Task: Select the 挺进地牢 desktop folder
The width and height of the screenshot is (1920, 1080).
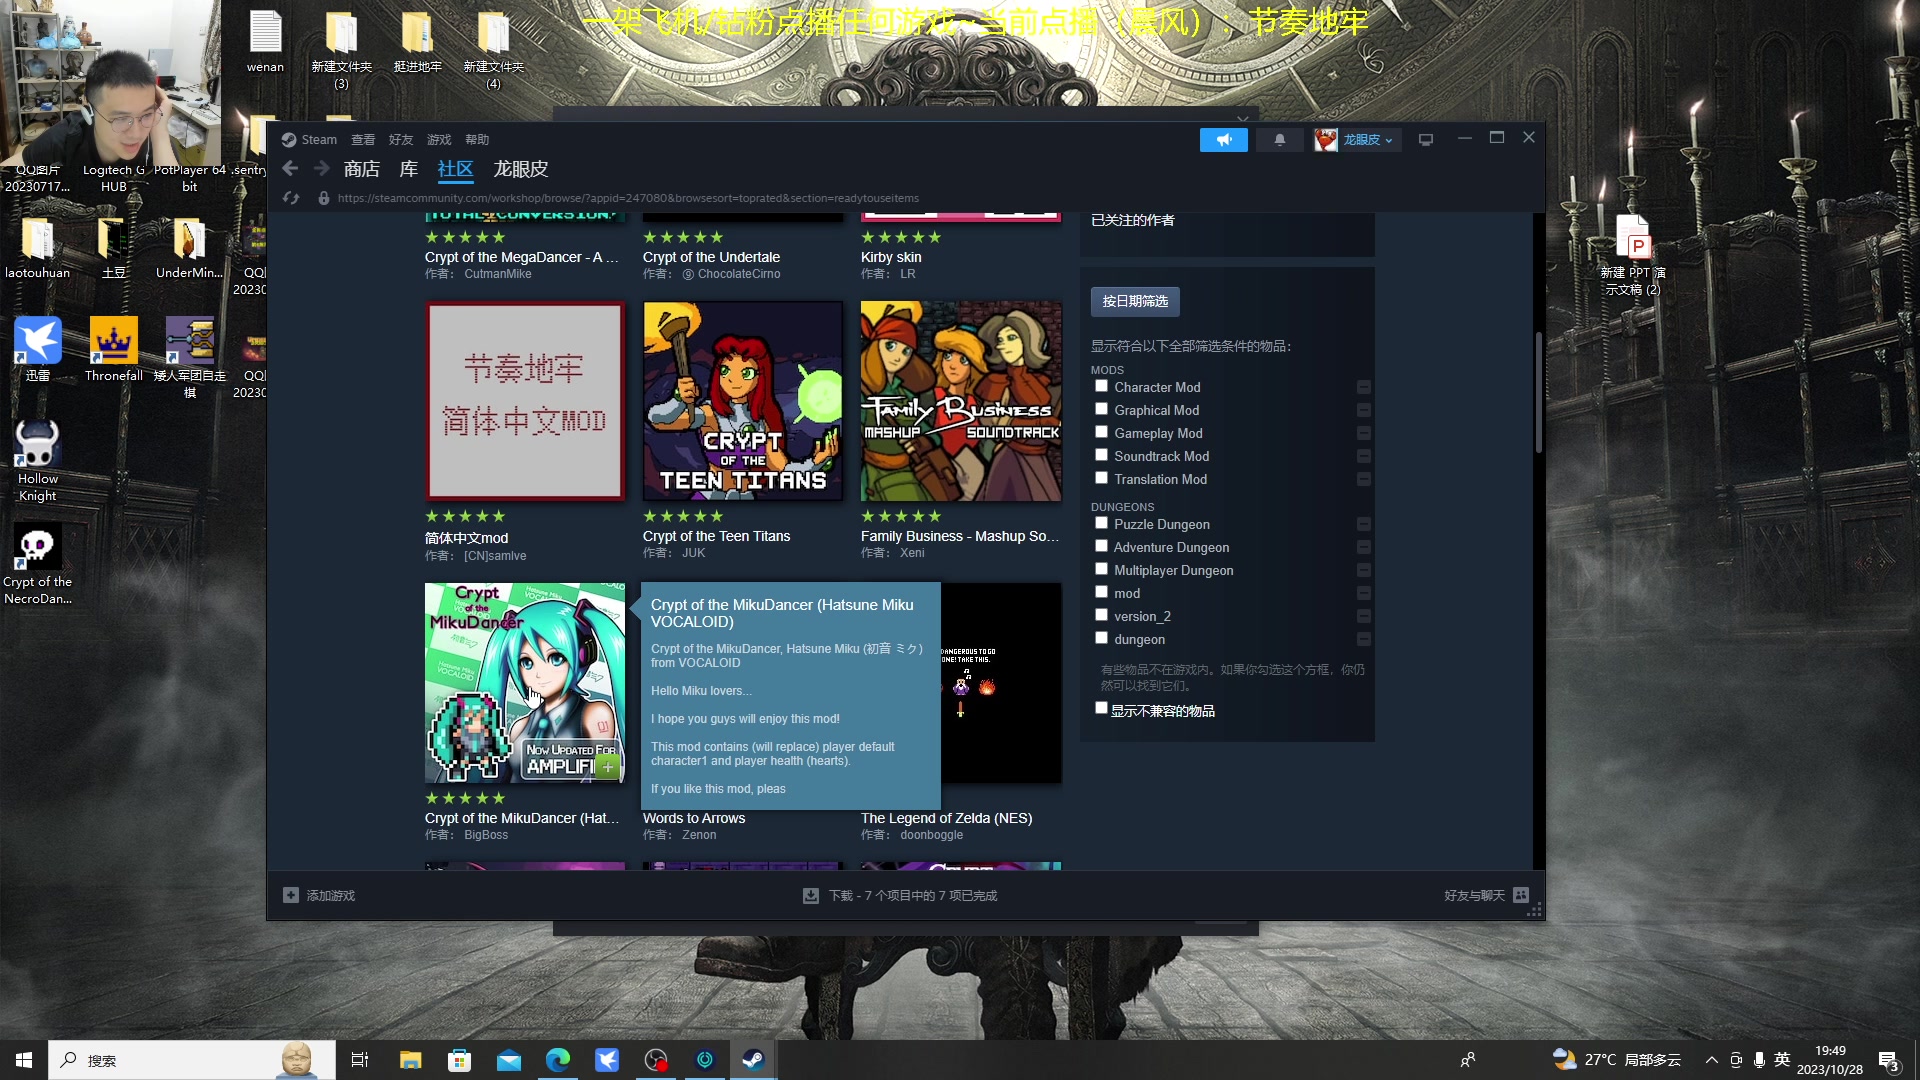Action: (x=417, y=41)
